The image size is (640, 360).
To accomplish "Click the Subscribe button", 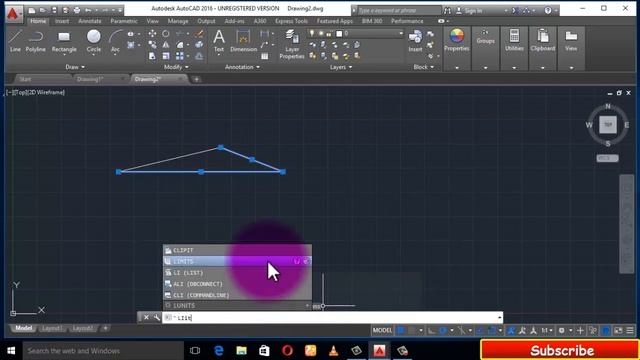I will 561,350.
